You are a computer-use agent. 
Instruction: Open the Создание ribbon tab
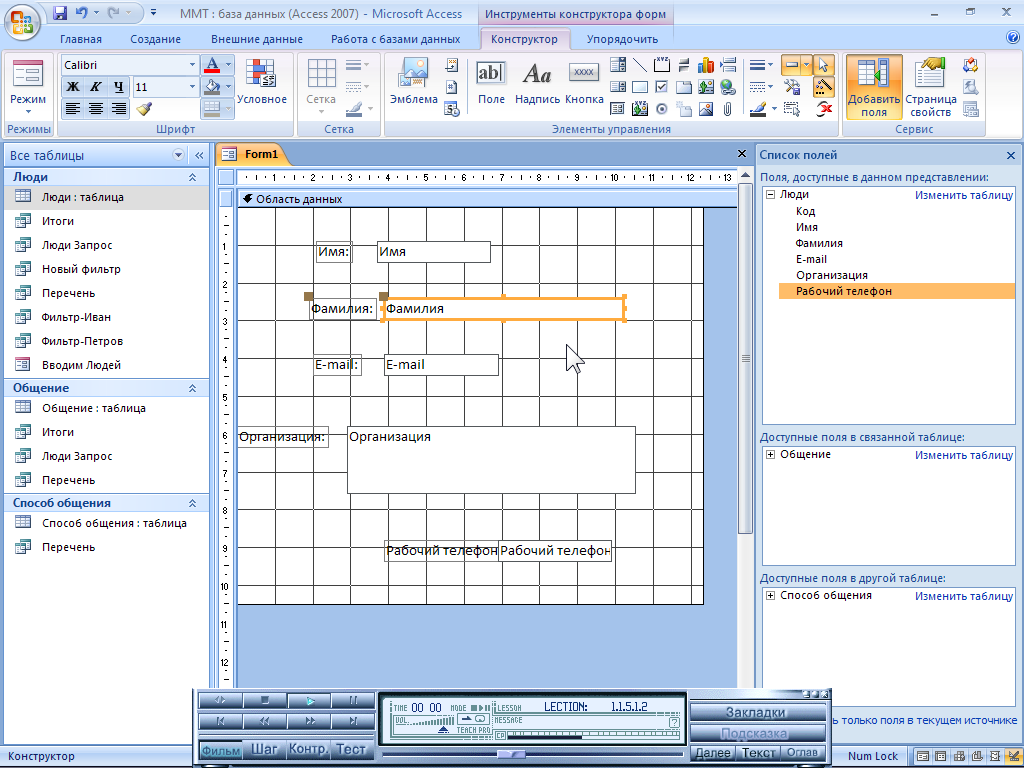pos(155,39)
